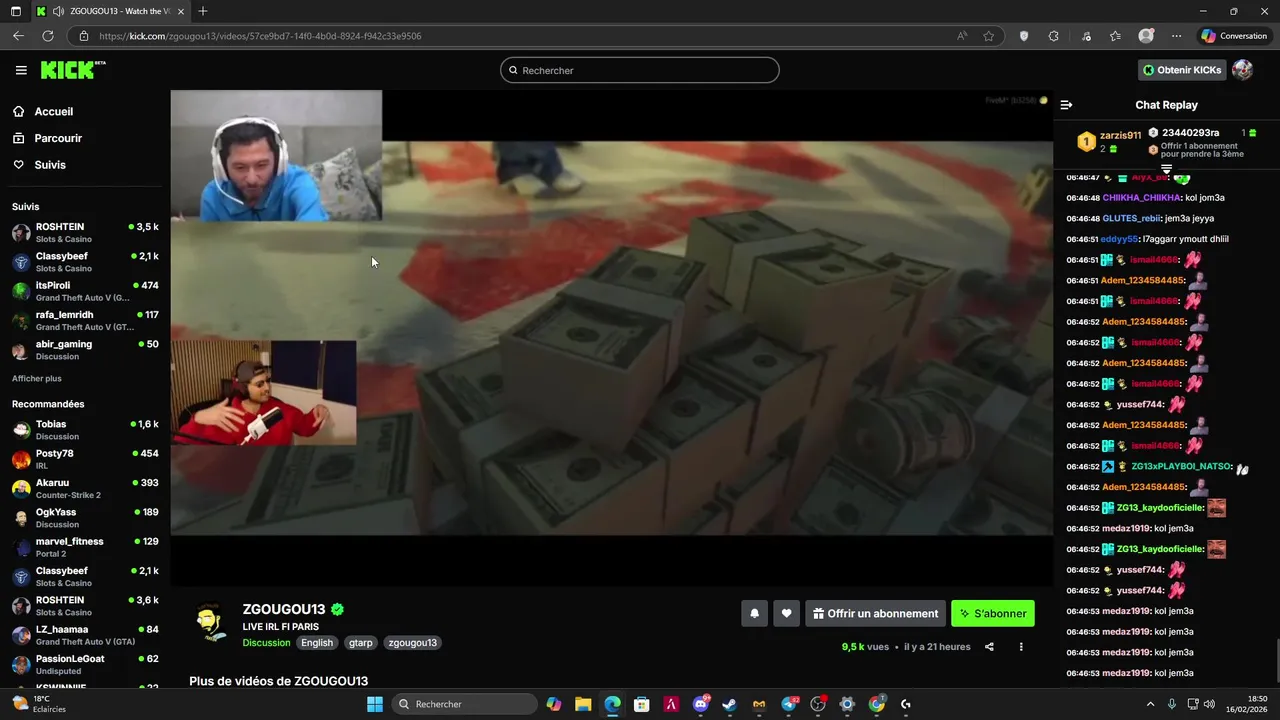This screenshot has height=720, width=1280.
Task: Open Edge extensions puzzle icon
Action: [x=1053, y=36]
